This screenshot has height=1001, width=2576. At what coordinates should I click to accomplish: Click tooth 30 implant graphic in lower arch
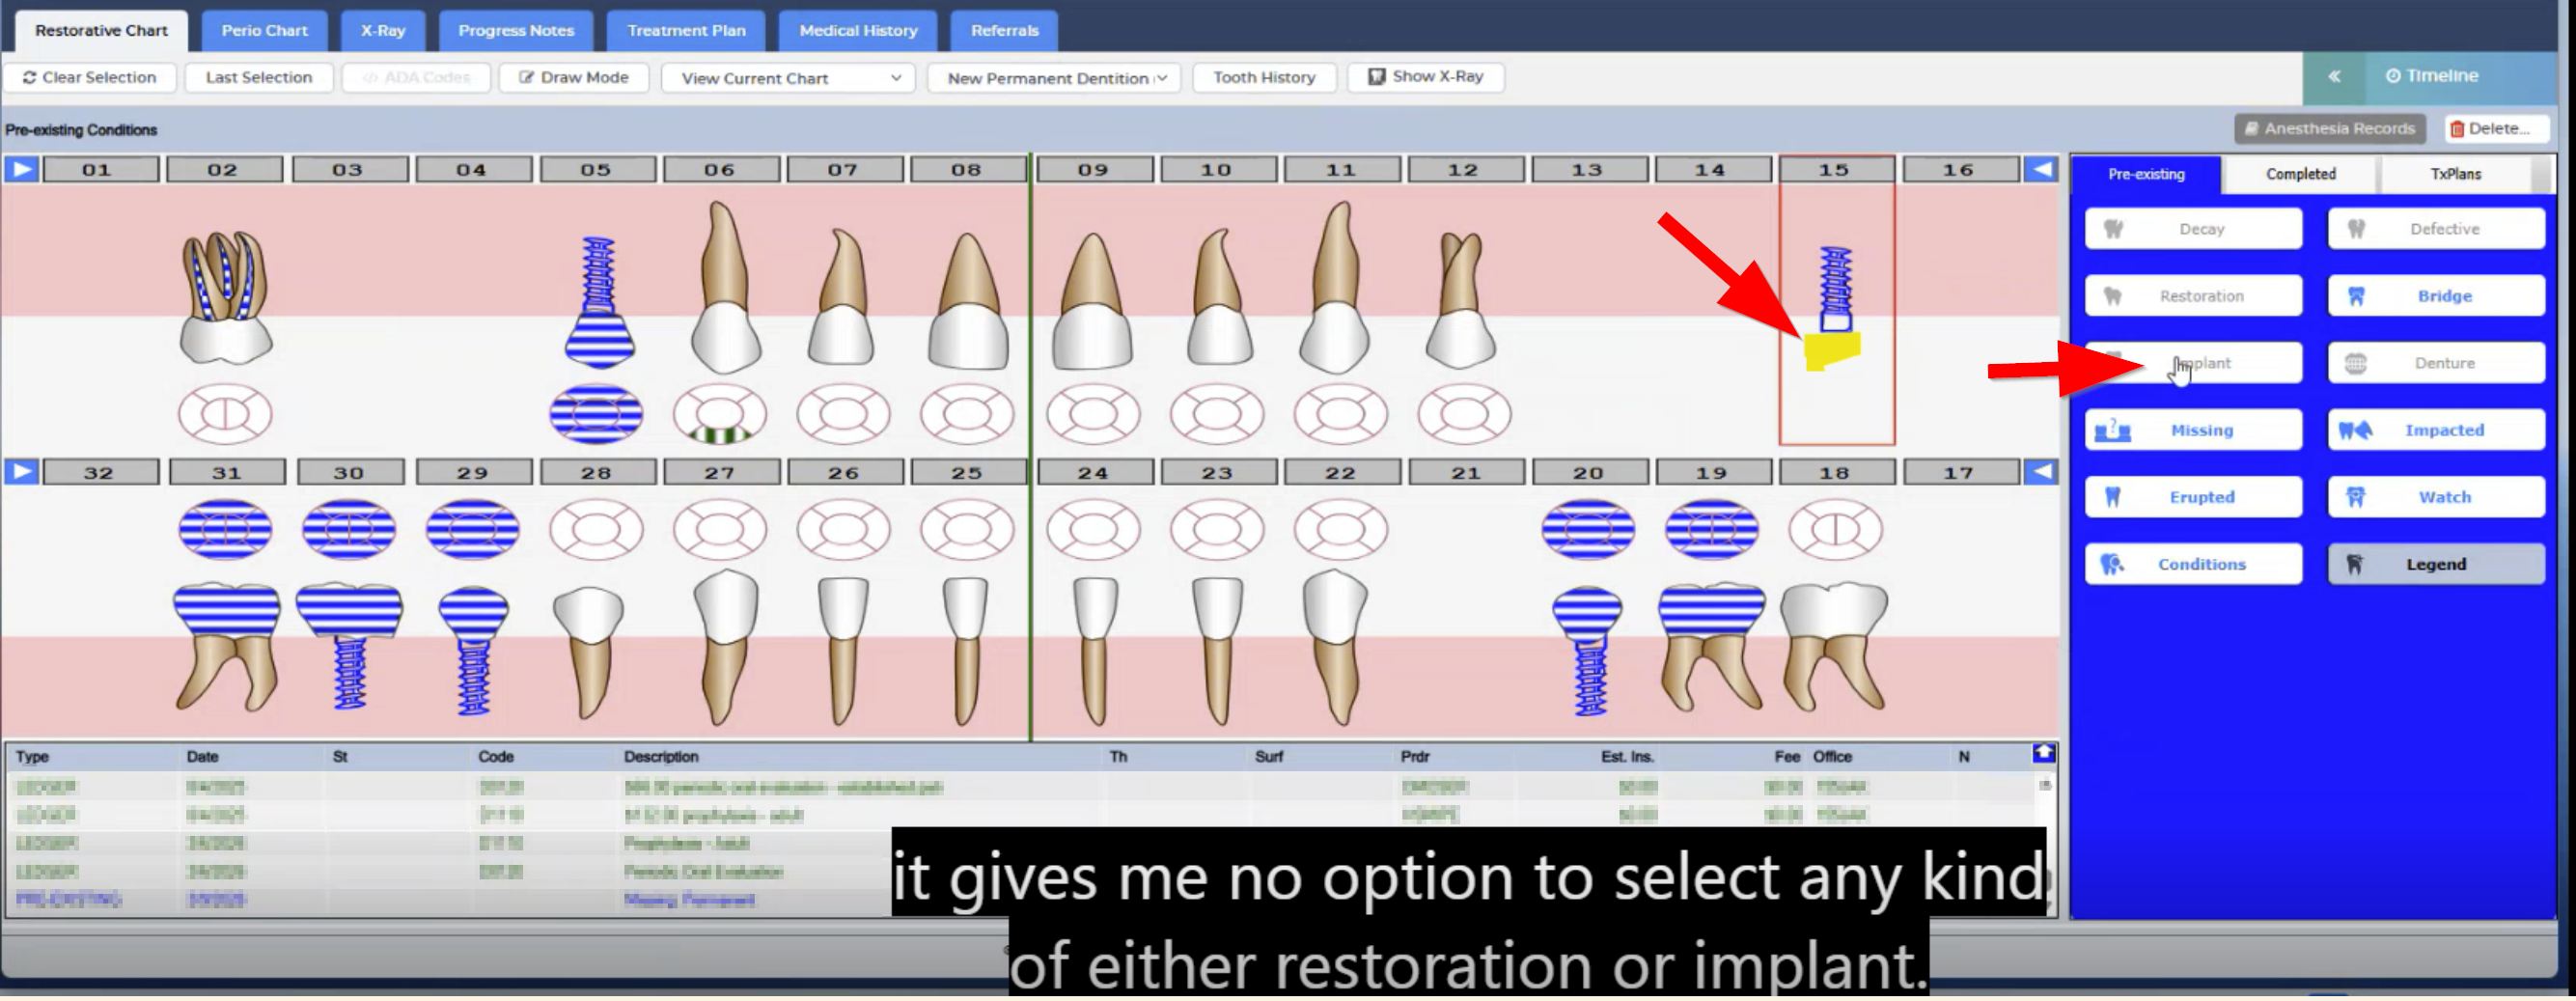(349, 646)
